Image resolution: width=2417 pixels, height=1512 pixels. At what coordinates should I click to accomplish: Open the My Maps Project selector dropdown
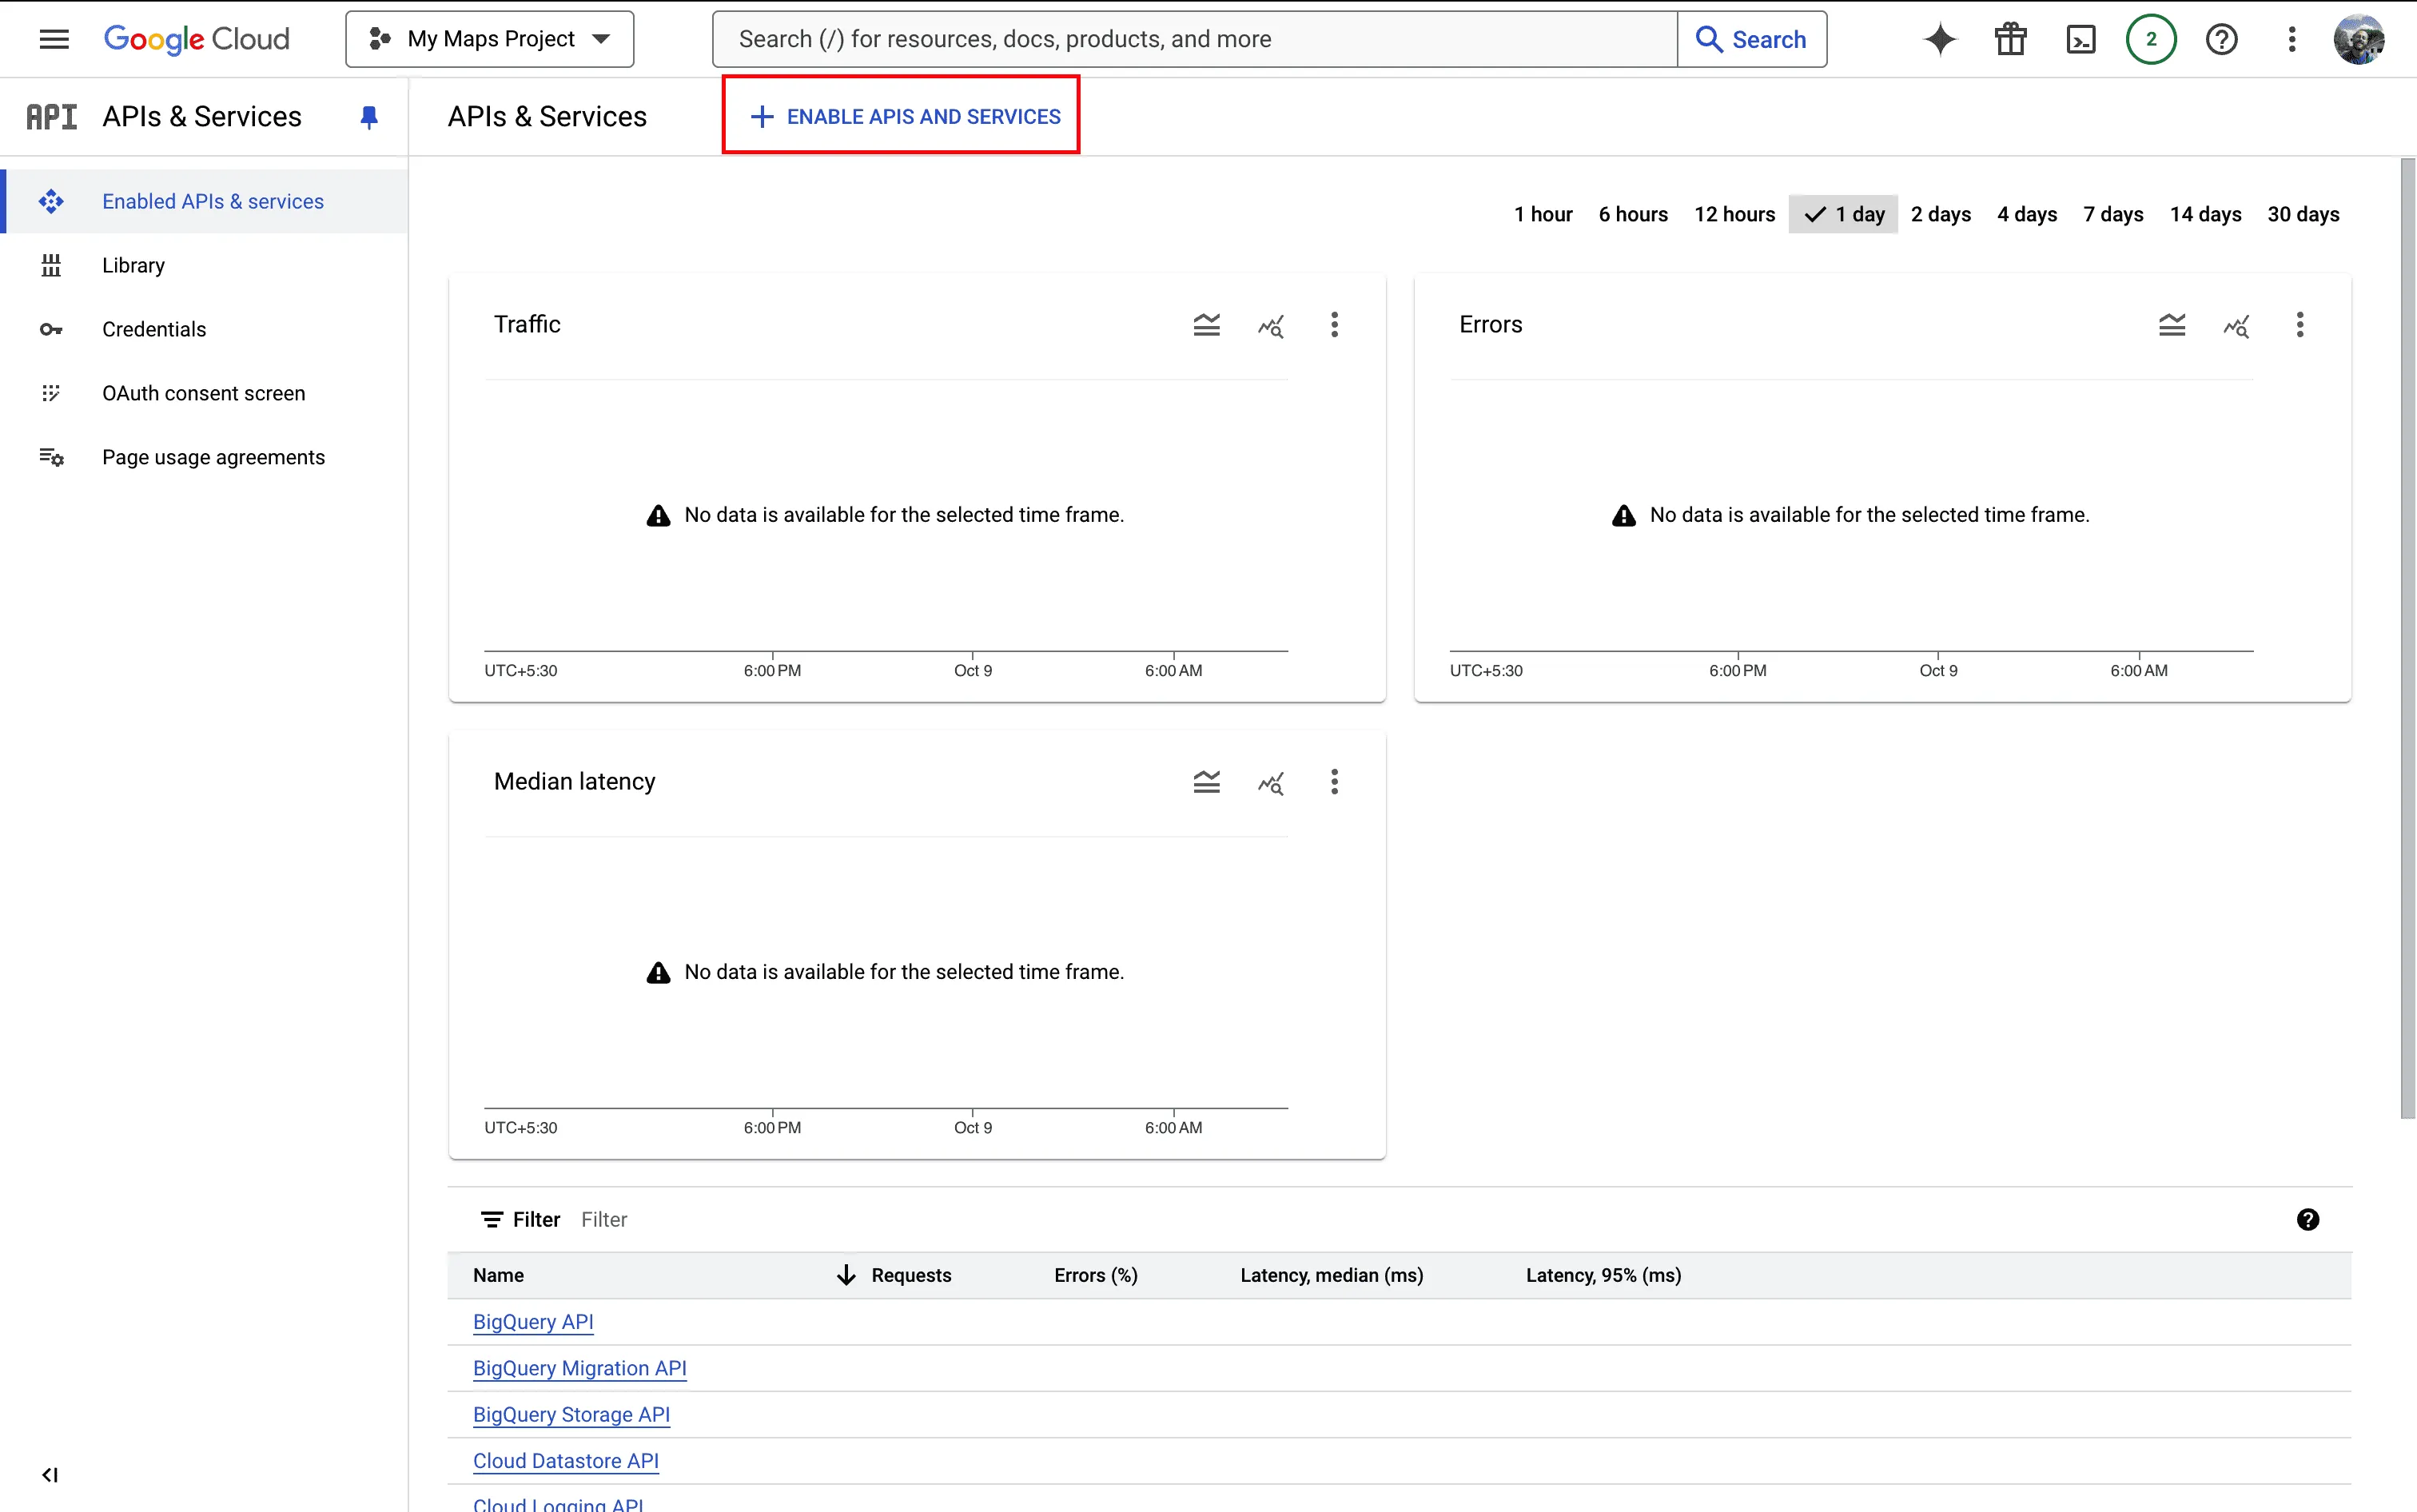(x=490, y=39)
